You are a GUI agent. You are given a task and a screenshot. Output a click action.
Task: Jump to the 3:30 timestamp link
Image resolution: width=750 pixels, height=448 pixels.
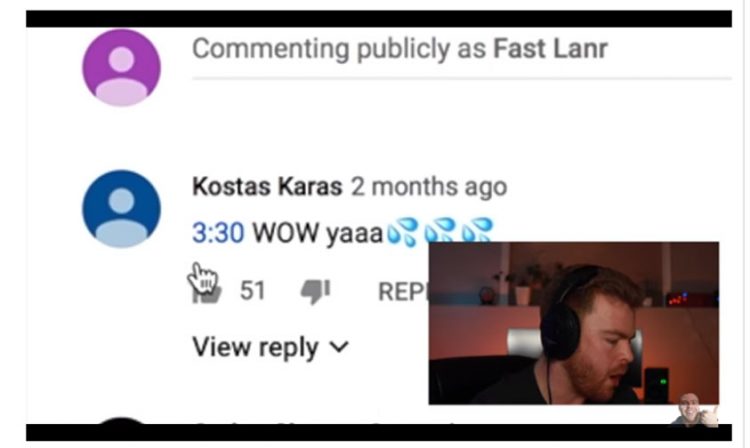coord(218,233)
